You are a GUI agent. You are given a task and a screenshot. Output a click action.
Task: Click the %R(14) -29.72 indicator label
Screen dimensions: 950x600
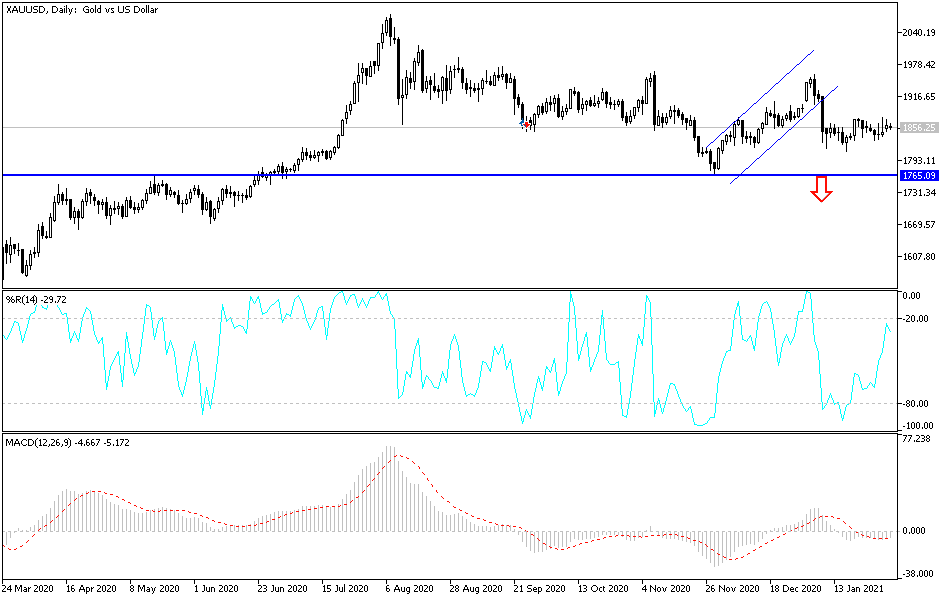(36, 299)
